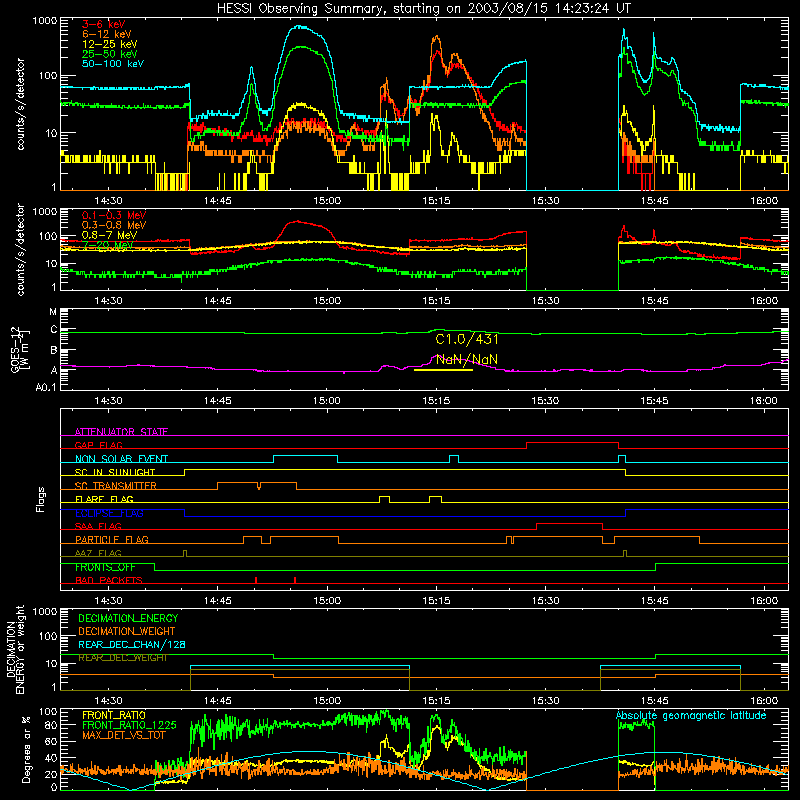
Task: Click the NaN/NaN annotation in GOES panel
Action: (467, 359)
